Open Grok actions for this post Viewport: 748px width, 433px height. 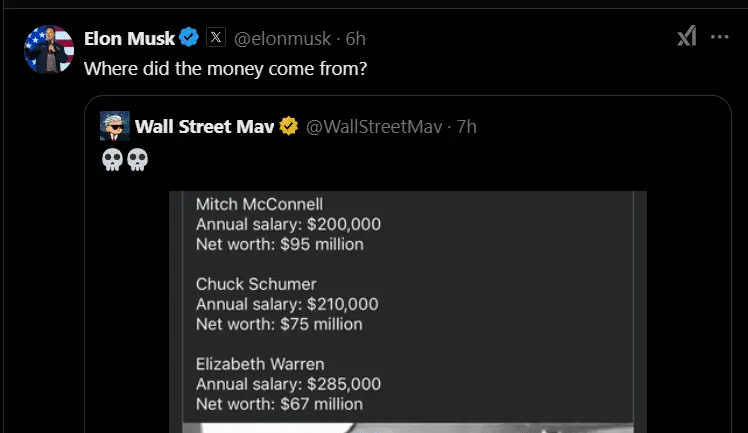tap(686, 38)
